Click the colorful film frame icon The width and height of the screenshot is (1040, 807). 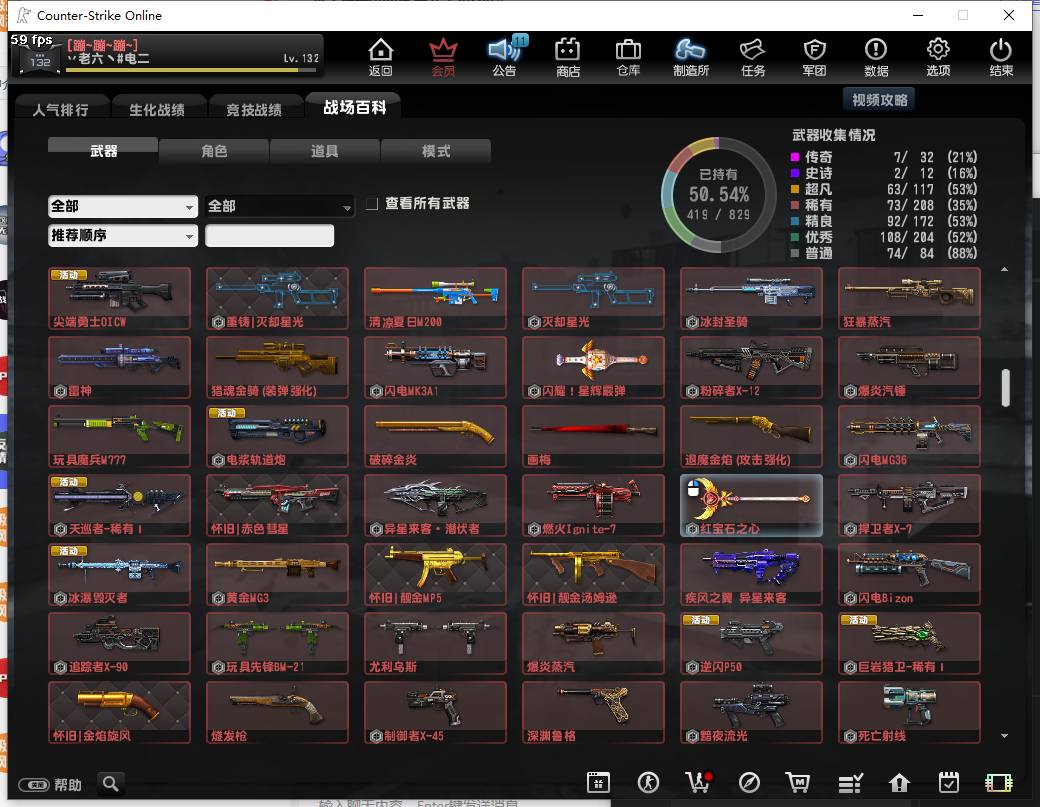tap(999, 783)
